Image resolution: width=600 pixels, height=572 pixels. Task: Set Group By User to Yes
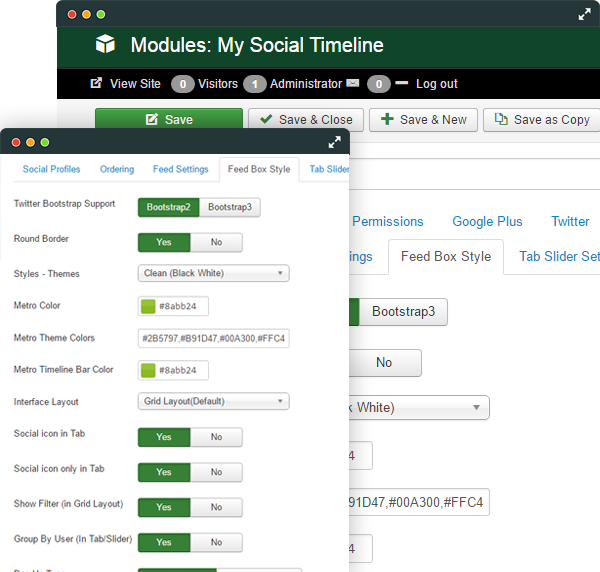point(164,543)
